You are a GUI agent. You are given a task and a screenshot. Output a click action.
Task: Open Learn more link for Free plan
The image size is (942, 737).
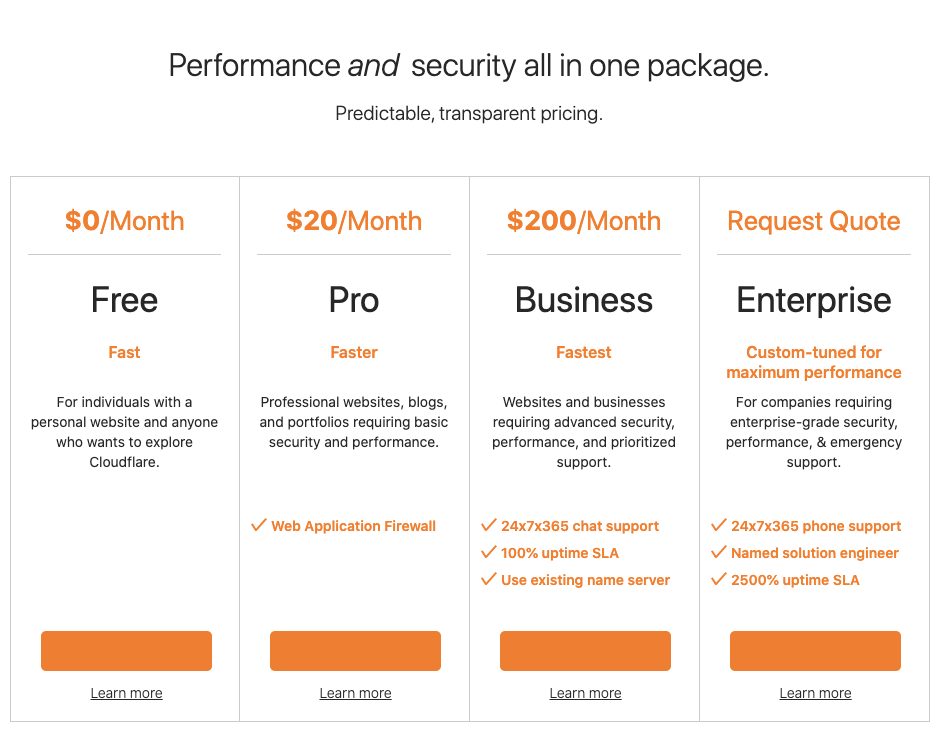(x=126, y=693)
